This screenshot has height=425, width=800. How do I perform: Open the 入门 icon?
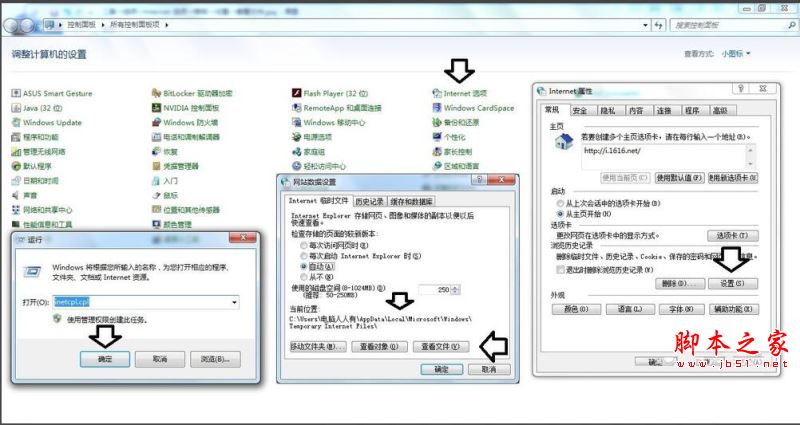(x=156, y=181)
